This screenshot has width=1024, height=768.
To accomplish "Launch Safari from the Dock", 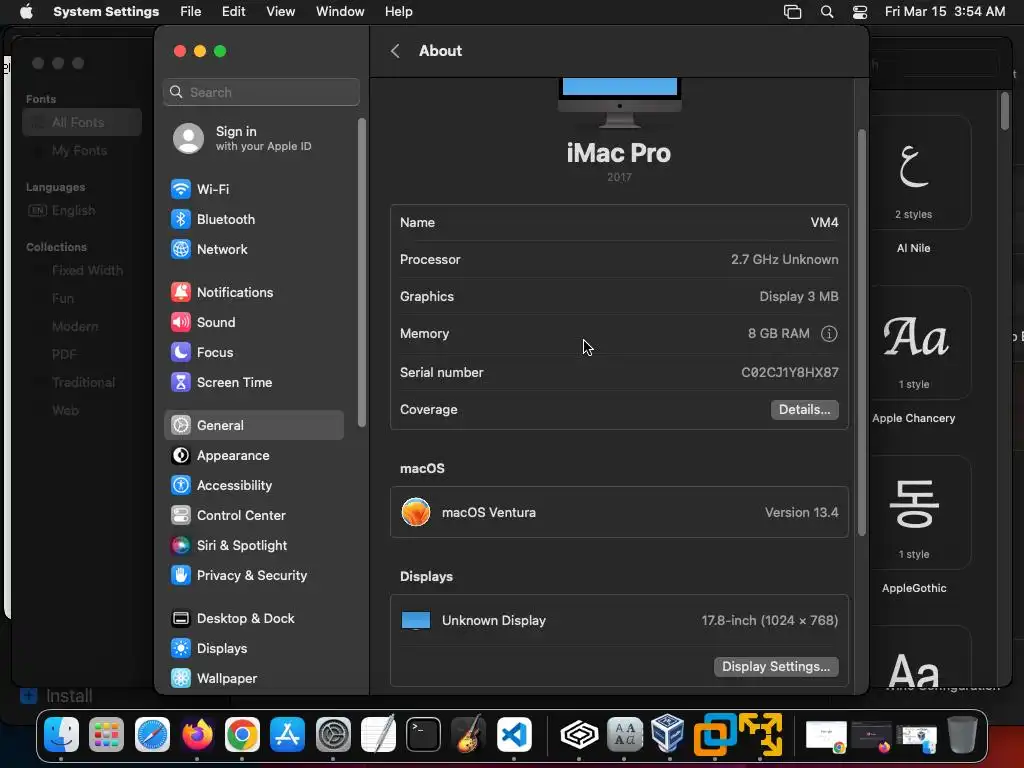I will tap(152, 735).
